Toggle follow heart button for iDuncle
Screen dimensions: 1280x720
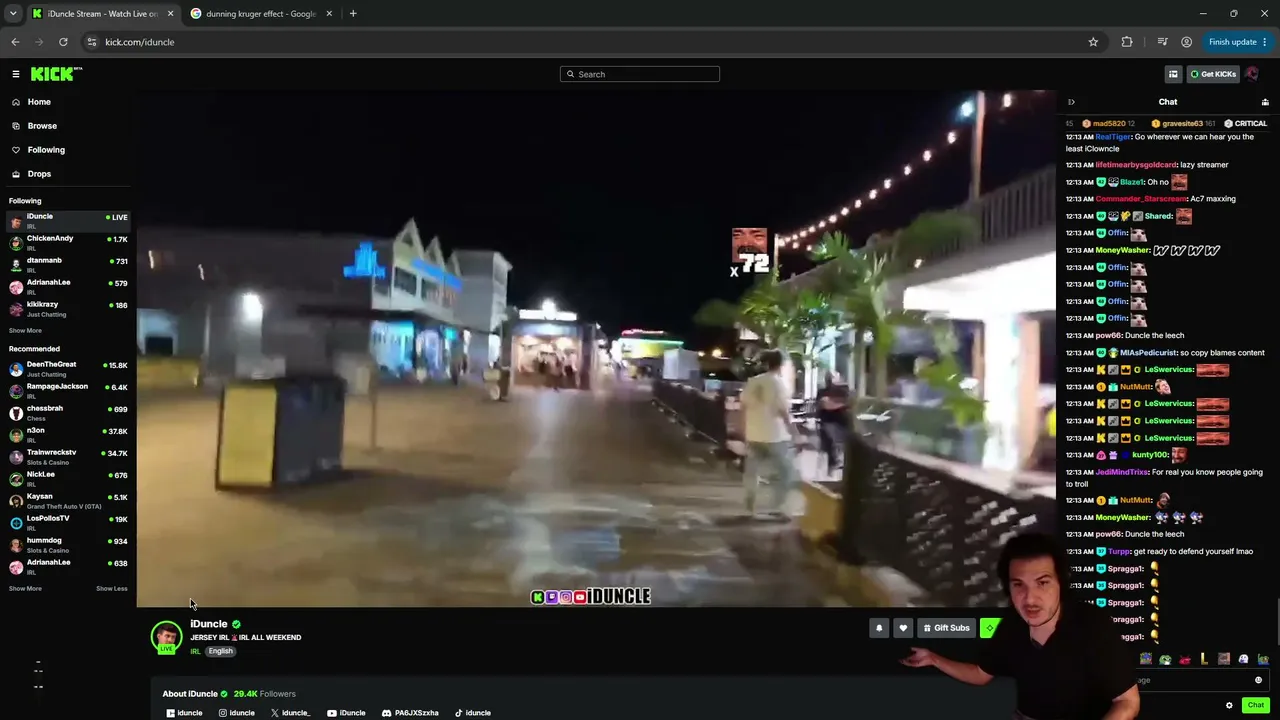click(903, 628)
